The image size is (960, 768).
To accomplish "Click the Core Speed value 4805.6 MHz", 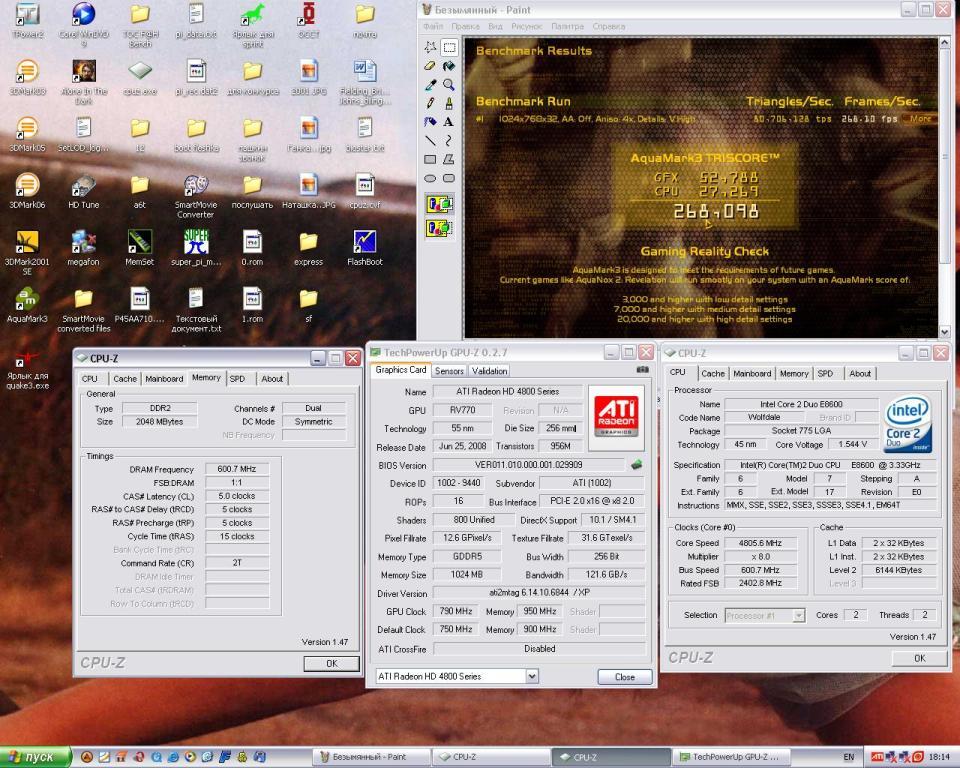I will 760,543.
